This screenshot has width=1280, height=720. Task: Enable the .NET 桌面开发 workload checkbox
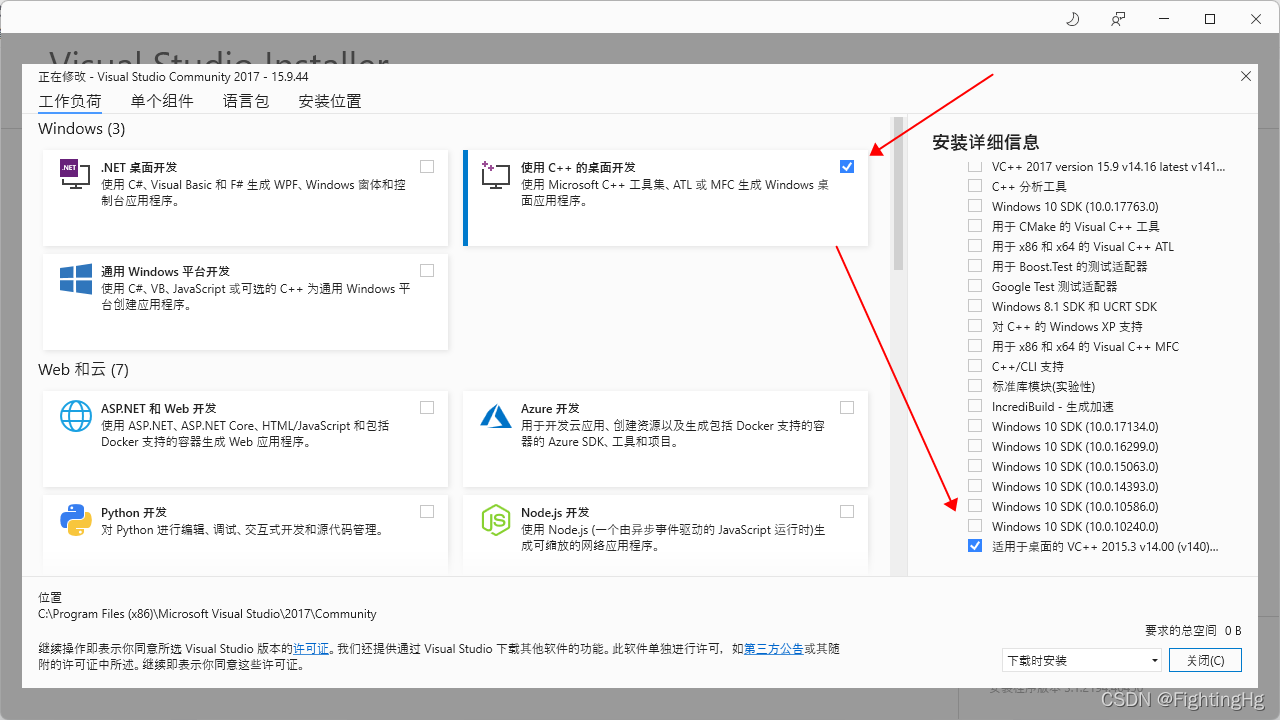(427, 167)
